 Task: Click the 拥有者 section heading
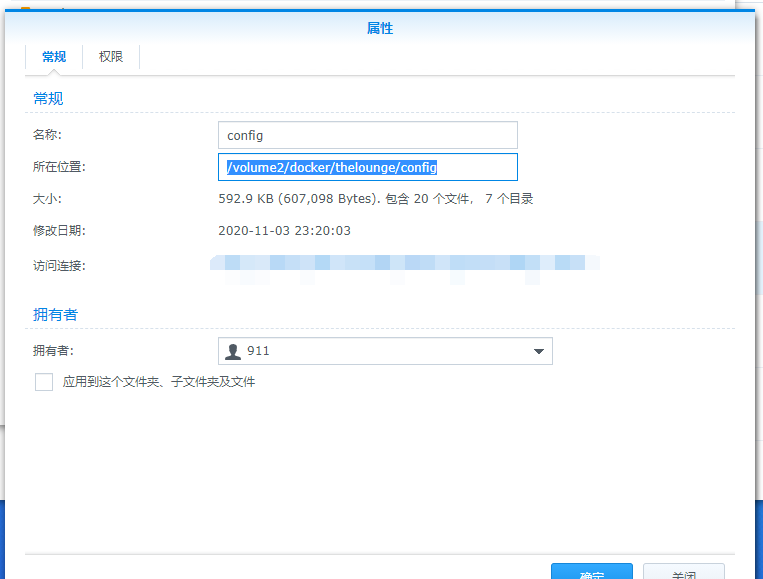click(x=55, y=315)
